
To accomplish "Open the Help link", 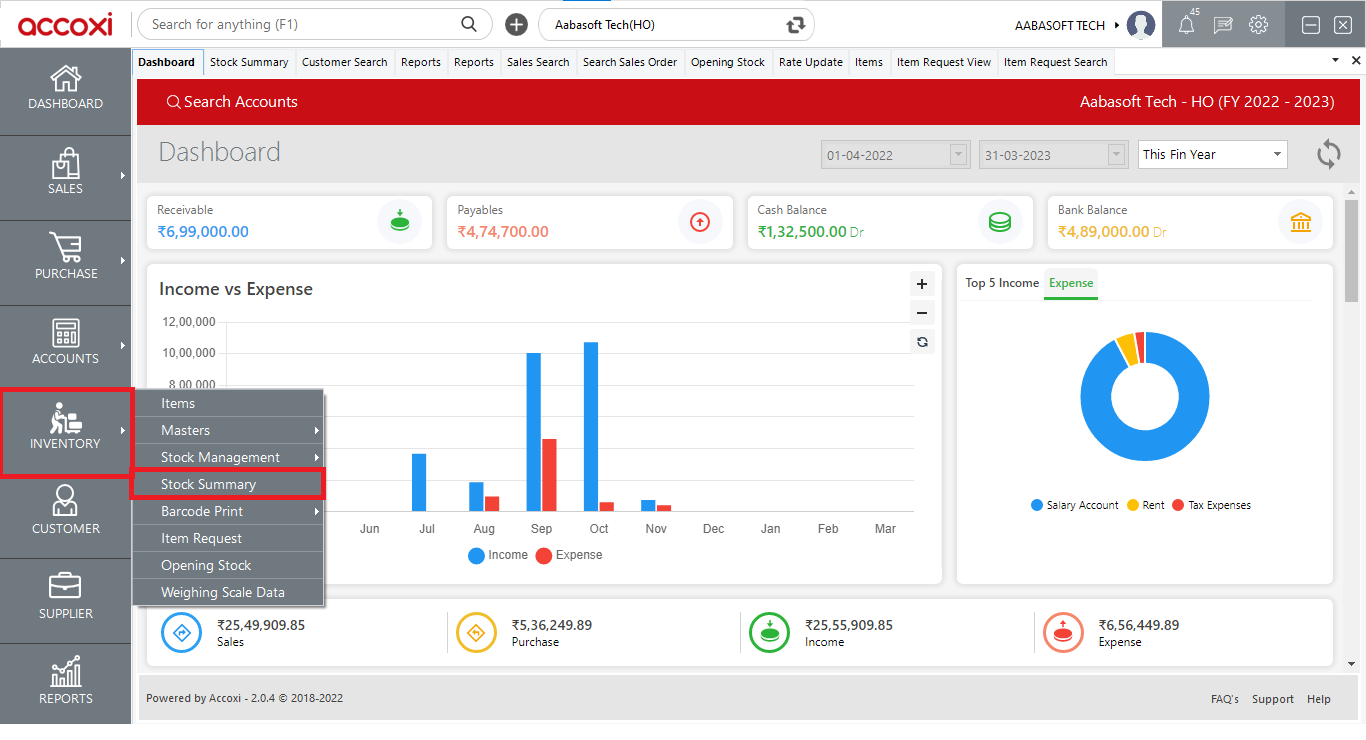I will coord(1319,699).
